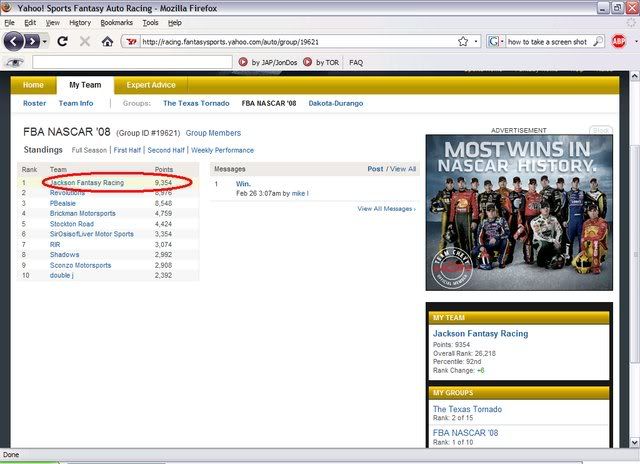Open the Group Members link
The height and width of the screenshot is (464, 640).
tap(213, 133)
